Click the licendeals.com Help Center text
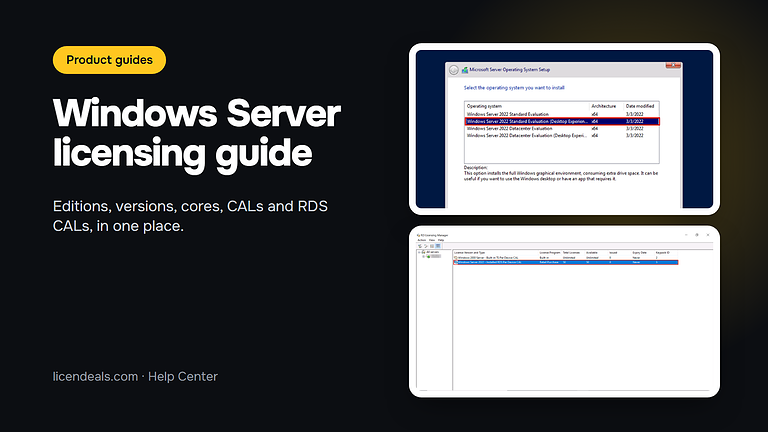The image size is (768, 432). coord(135,376)
